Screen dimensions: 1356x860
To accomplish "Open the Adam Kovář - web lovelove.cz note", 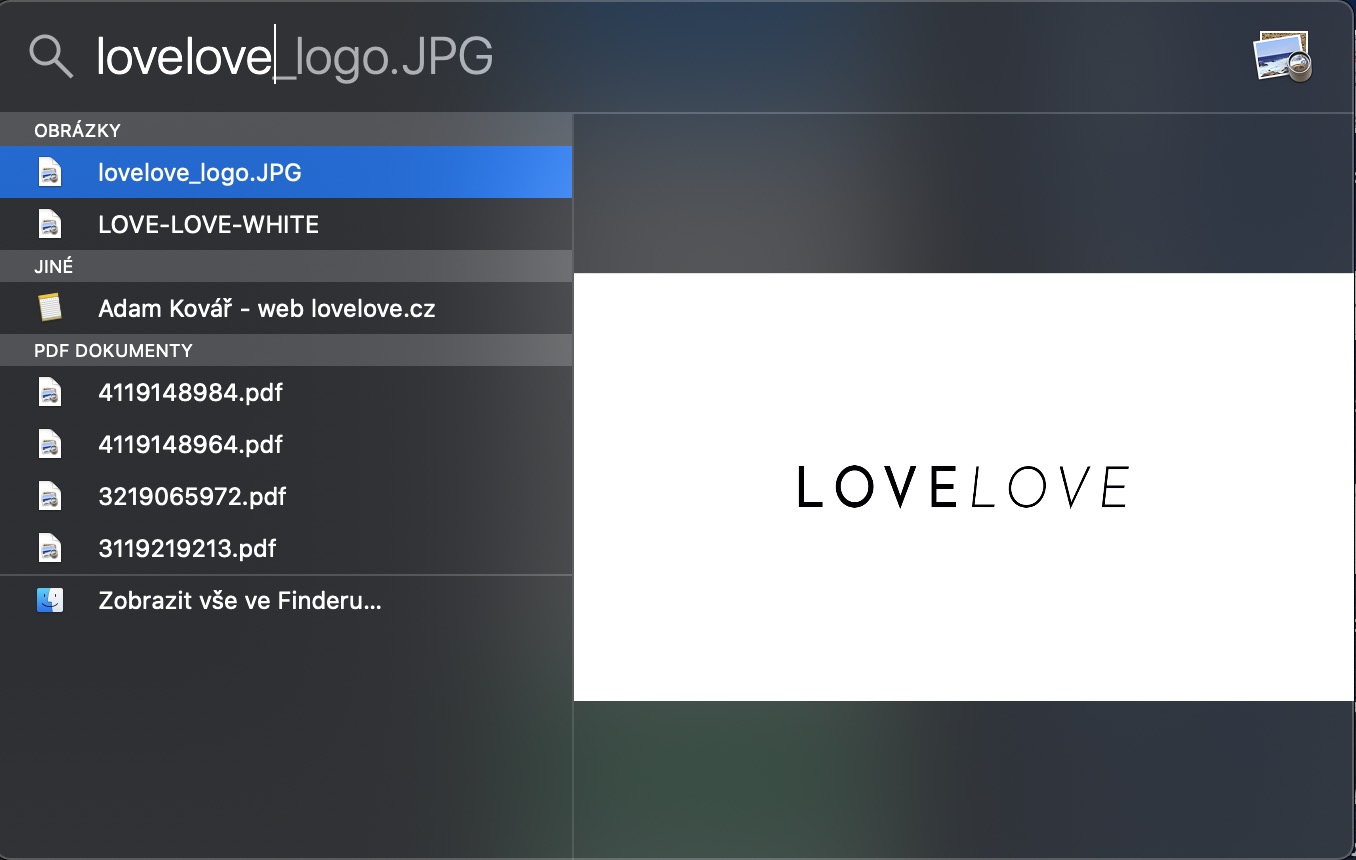I will (286, 308).
